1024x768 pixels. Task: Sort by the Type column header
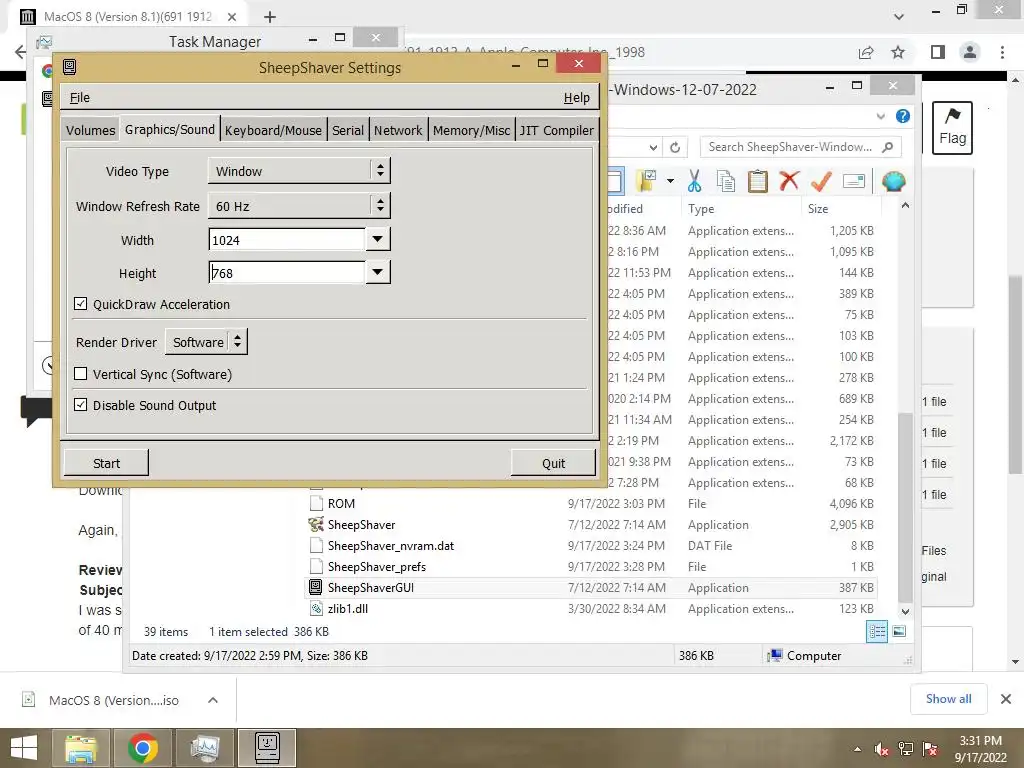point(701,209)
